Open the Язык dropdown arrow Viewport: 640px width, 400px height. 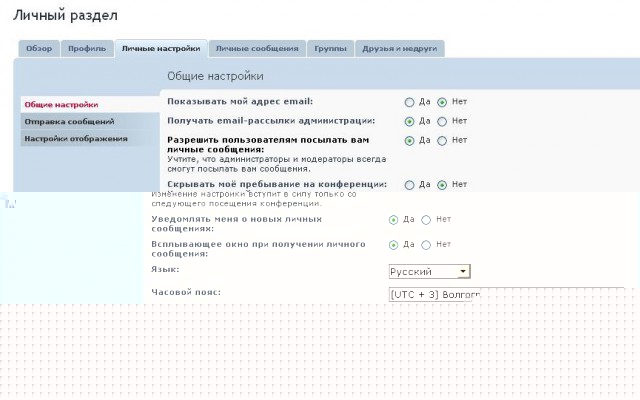click(463, 271)
